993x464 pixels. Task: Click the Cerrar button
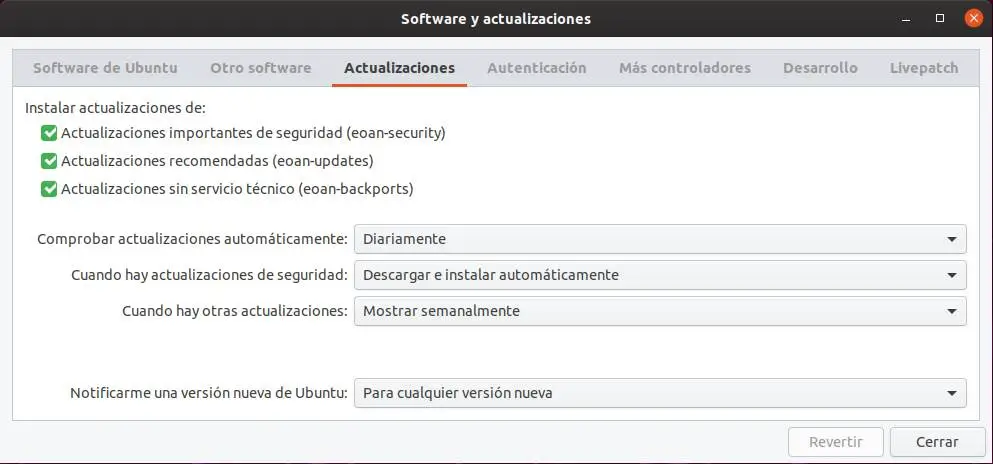(937, 442)
